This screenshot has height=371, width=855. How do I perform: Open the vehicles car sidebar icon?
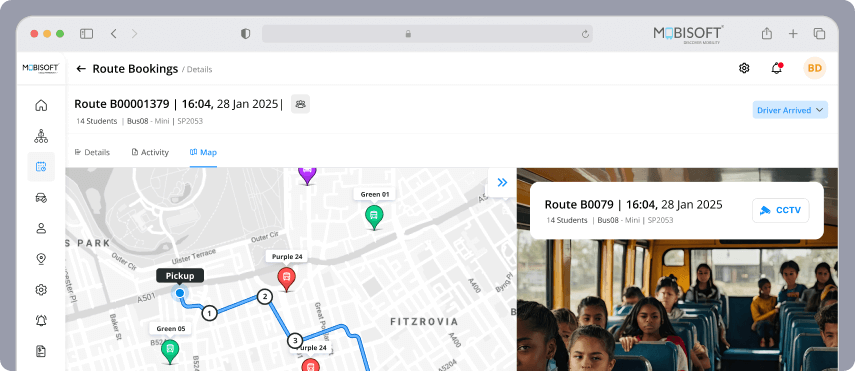41,198
